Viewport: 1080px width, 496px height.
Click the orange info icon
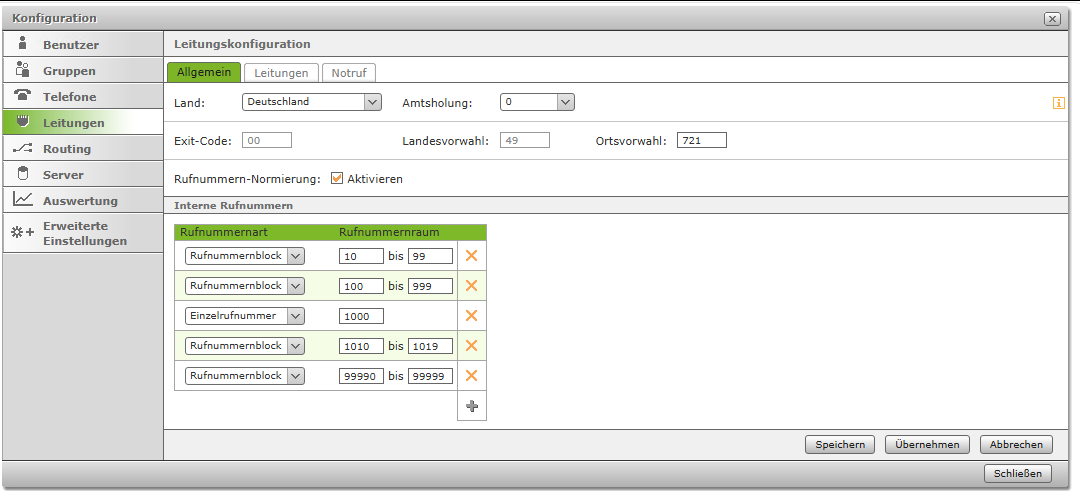[1059, 103]
